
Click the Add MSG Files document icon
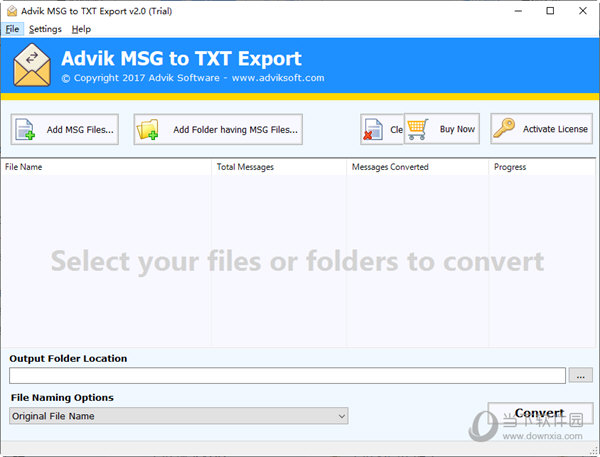pos(25,129)
